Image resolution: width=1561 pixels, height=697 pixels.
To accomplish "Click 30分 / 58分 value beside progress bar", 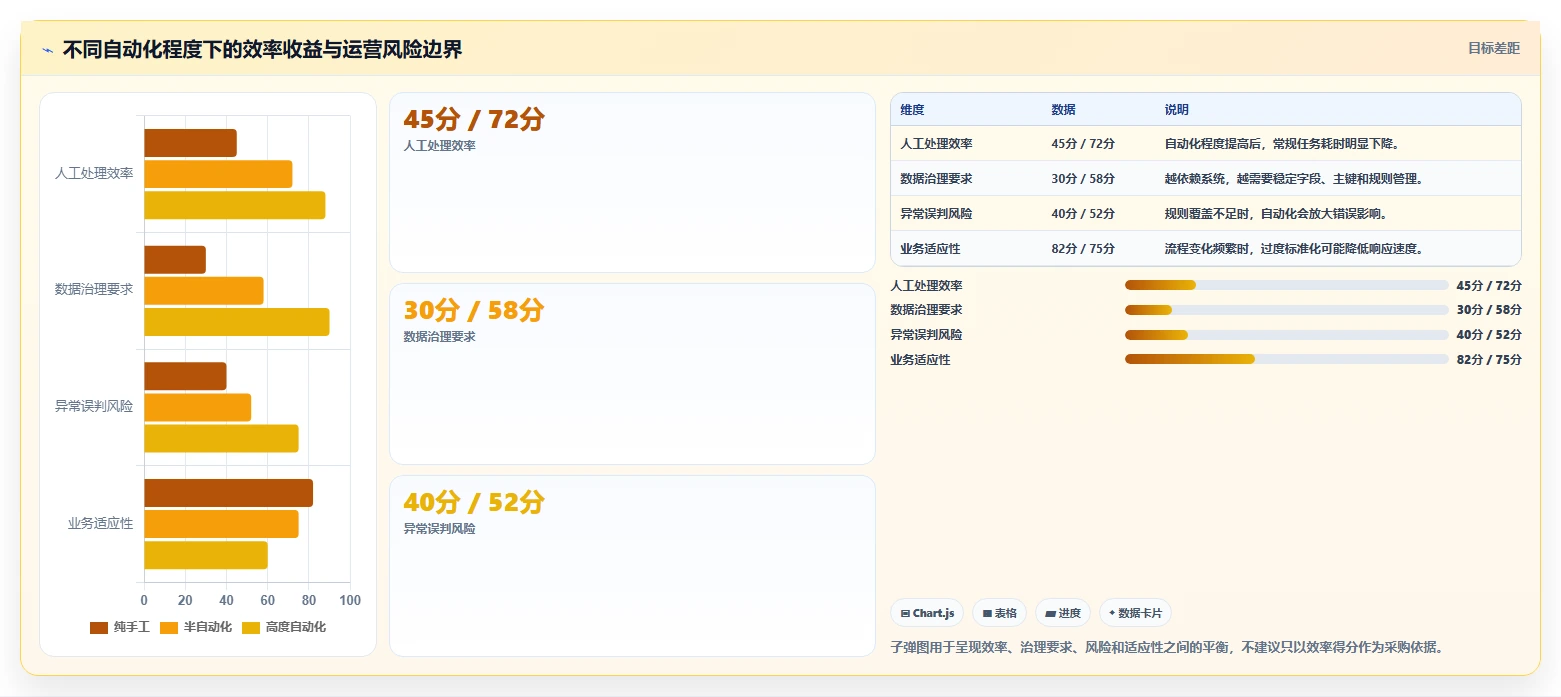I will tap(1489, 310).
